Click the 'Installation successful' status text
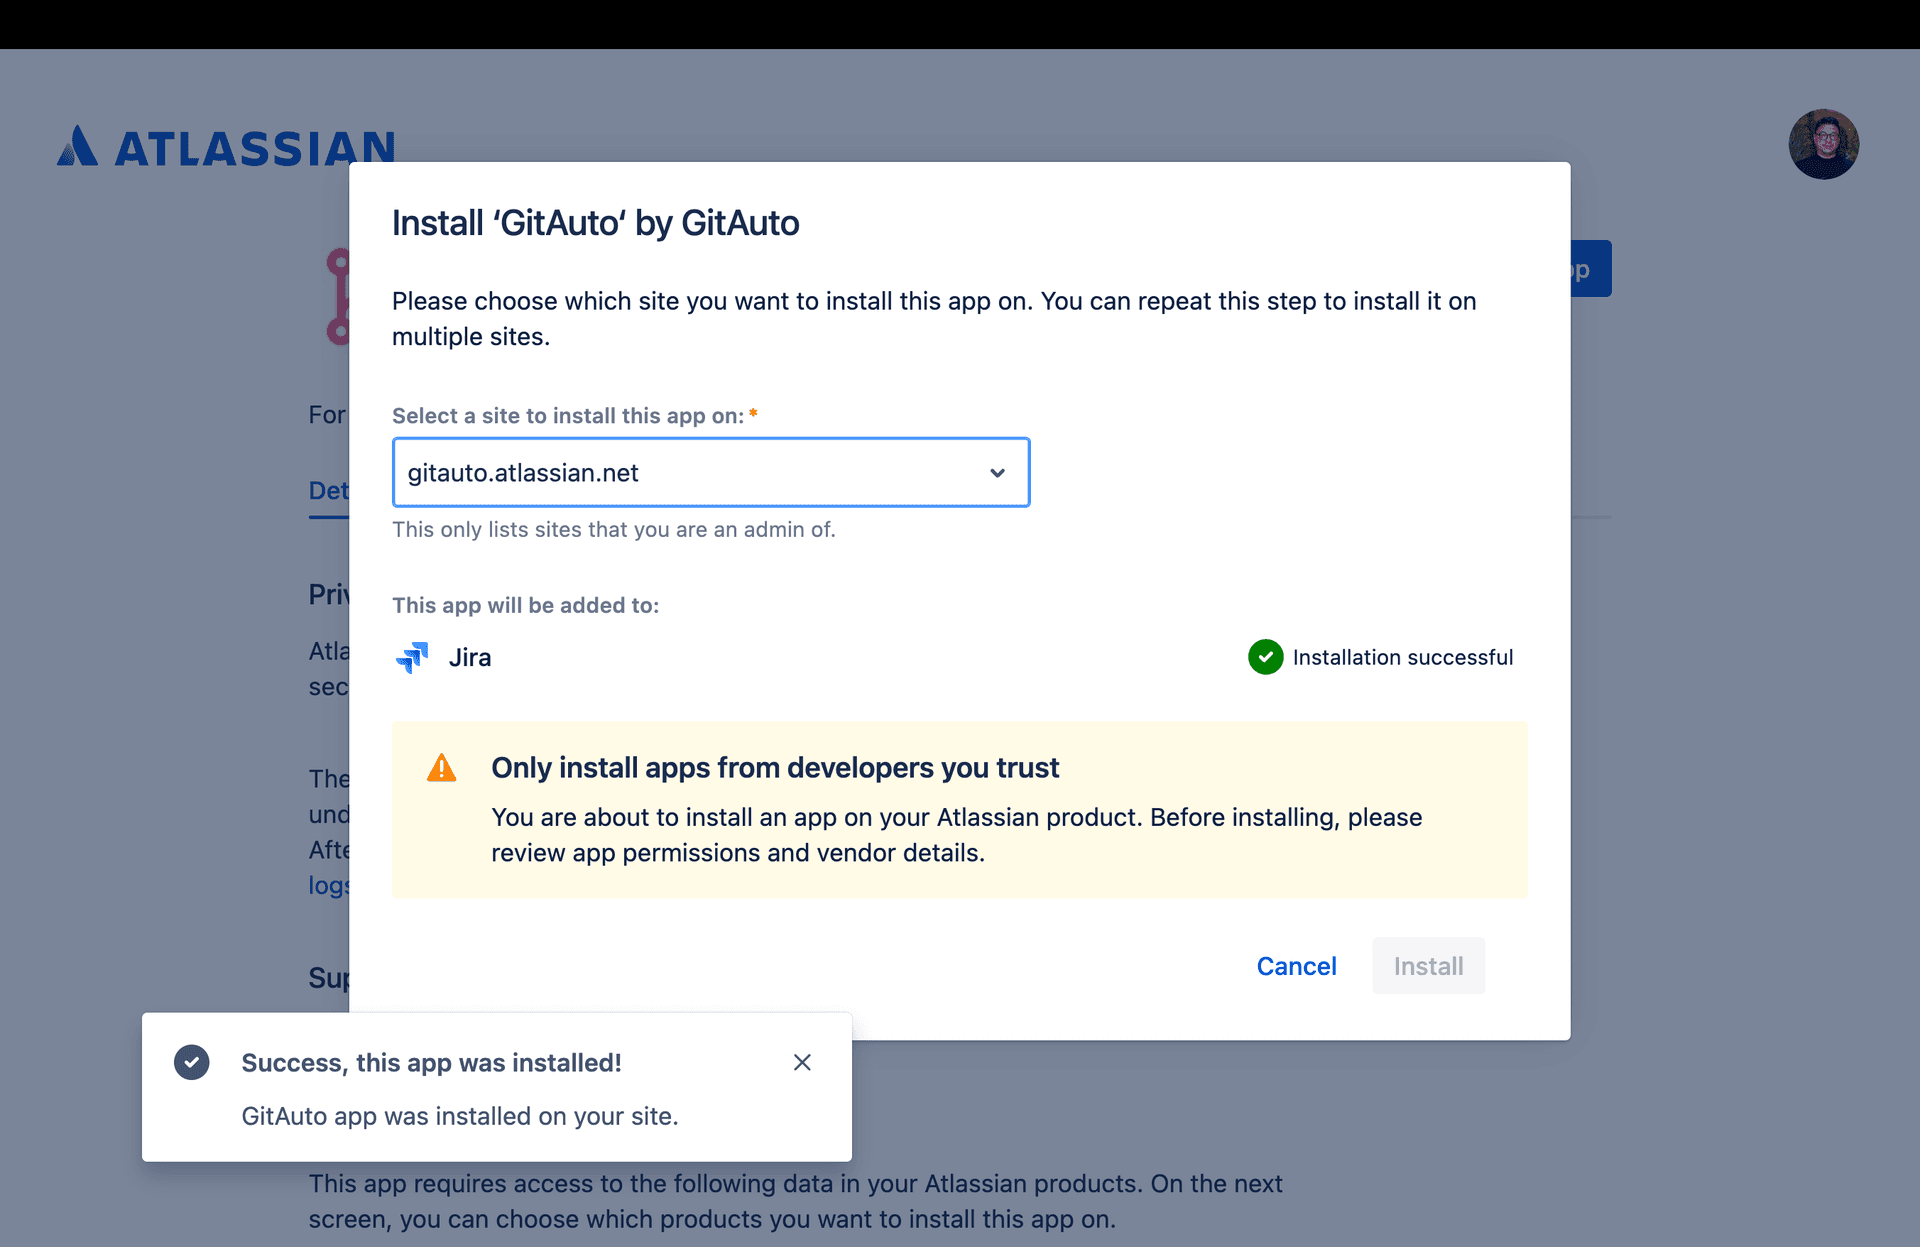This screenshot has width=1920, height=1247. coord(1402,657)
